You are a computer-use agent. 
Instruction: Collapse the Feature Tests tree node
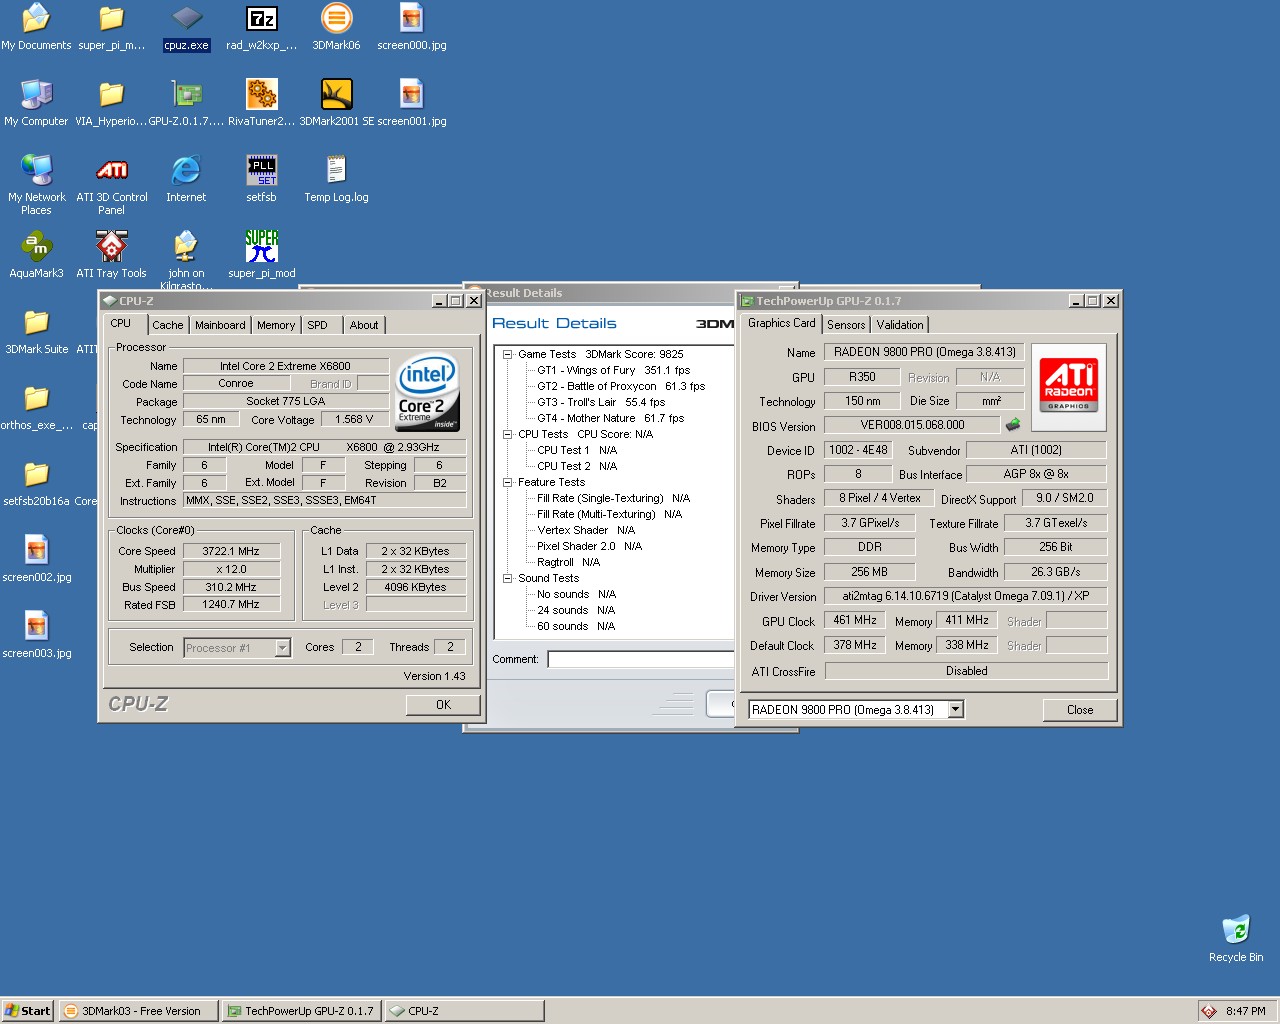click(x=507, y=482)
